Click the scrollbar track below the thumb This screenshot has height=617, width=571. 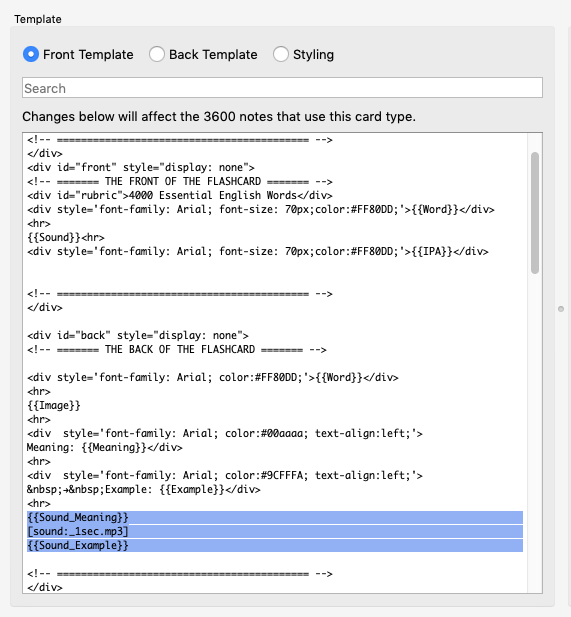(x=535, y=433)
